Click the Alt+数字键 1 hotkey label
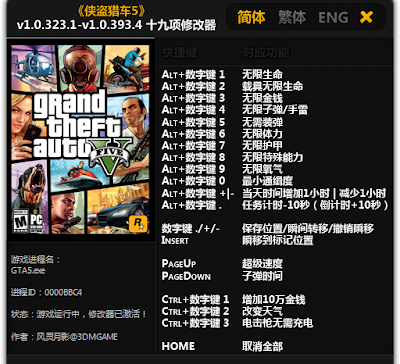The height and width of the screenshot is (364, 400). point(193,74)
